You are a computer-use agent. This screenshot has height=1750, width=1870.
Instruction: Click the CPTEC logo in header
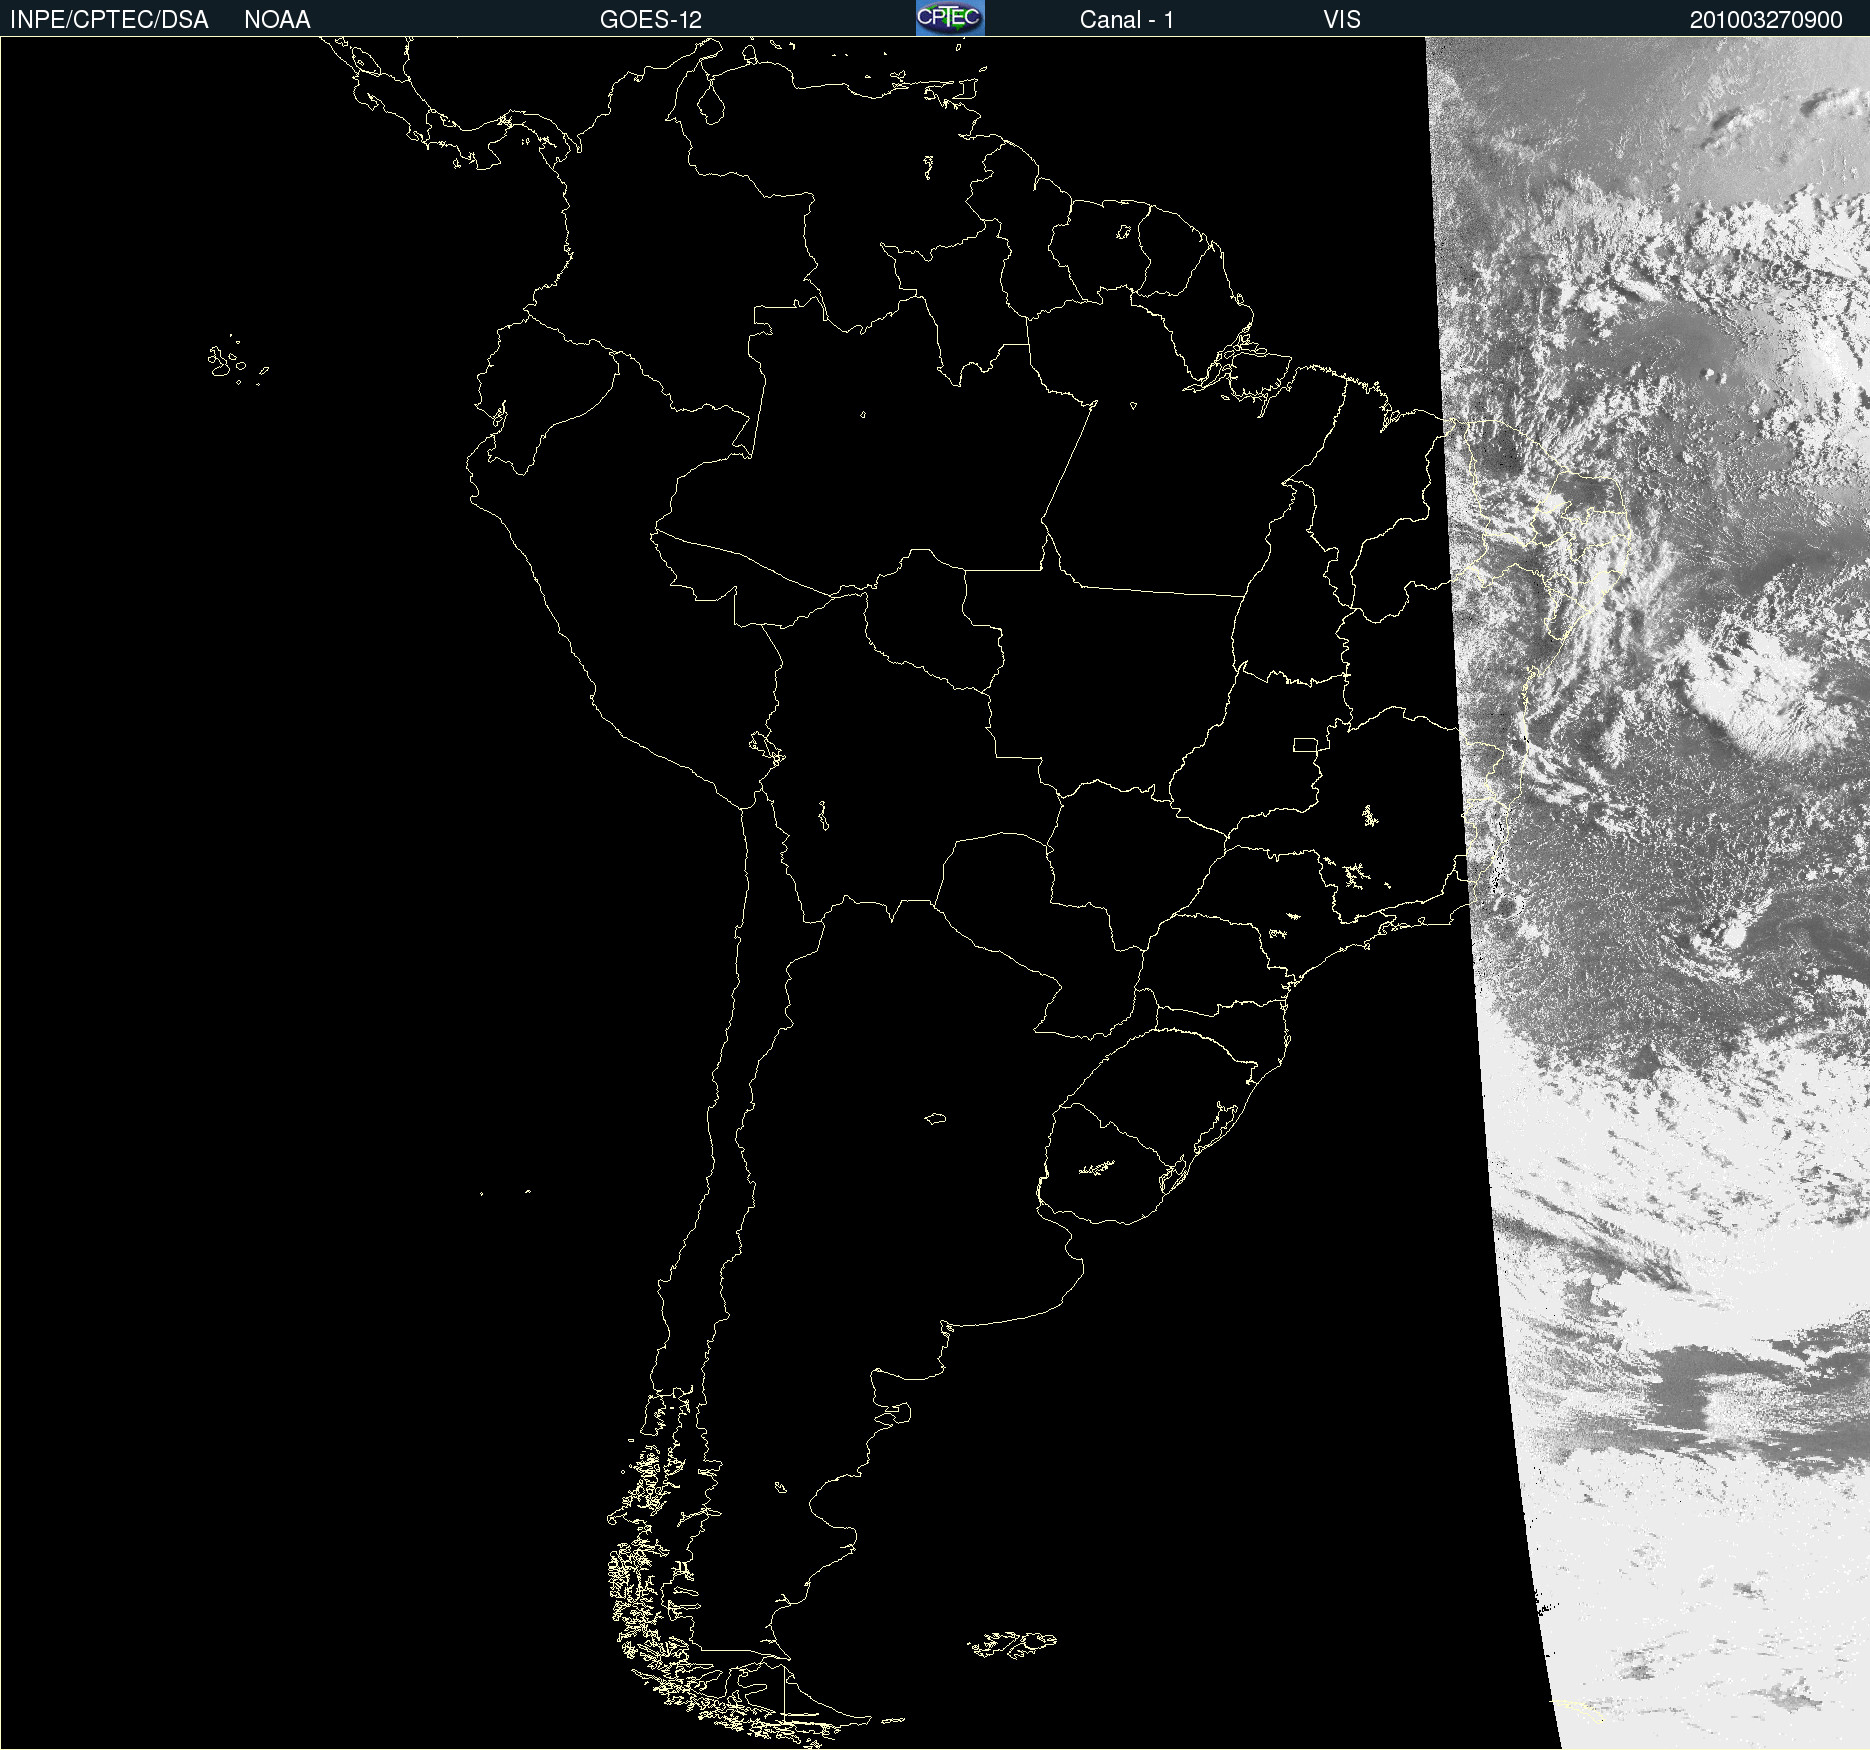click(x=950, y=18)
